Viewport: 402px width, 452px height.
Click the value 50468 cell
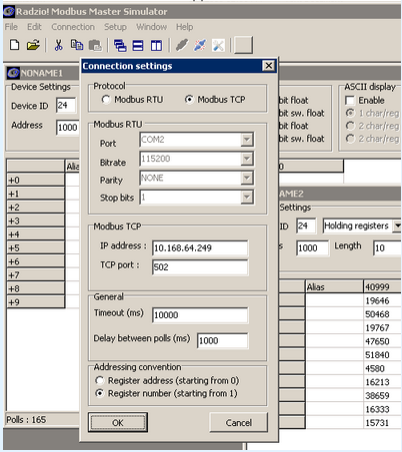(x=382, y=314)
